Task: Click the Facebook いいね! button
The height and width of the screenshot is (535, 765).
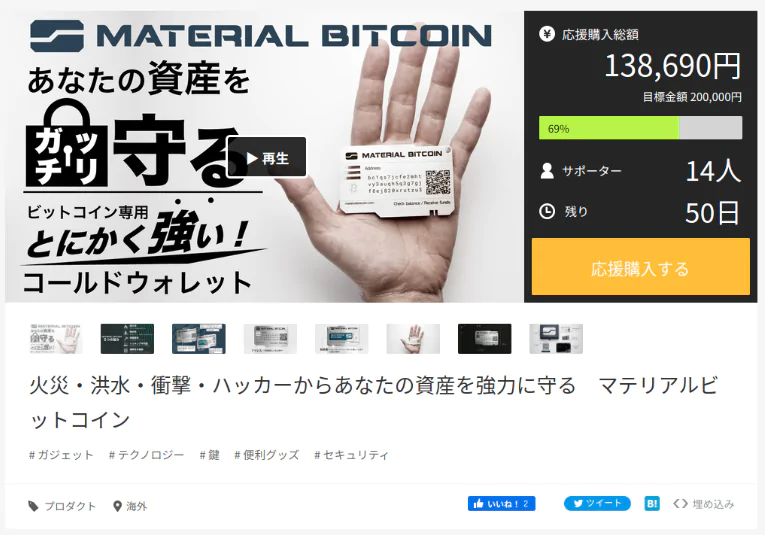Action: pyautogui.click(x=501, y=504)
